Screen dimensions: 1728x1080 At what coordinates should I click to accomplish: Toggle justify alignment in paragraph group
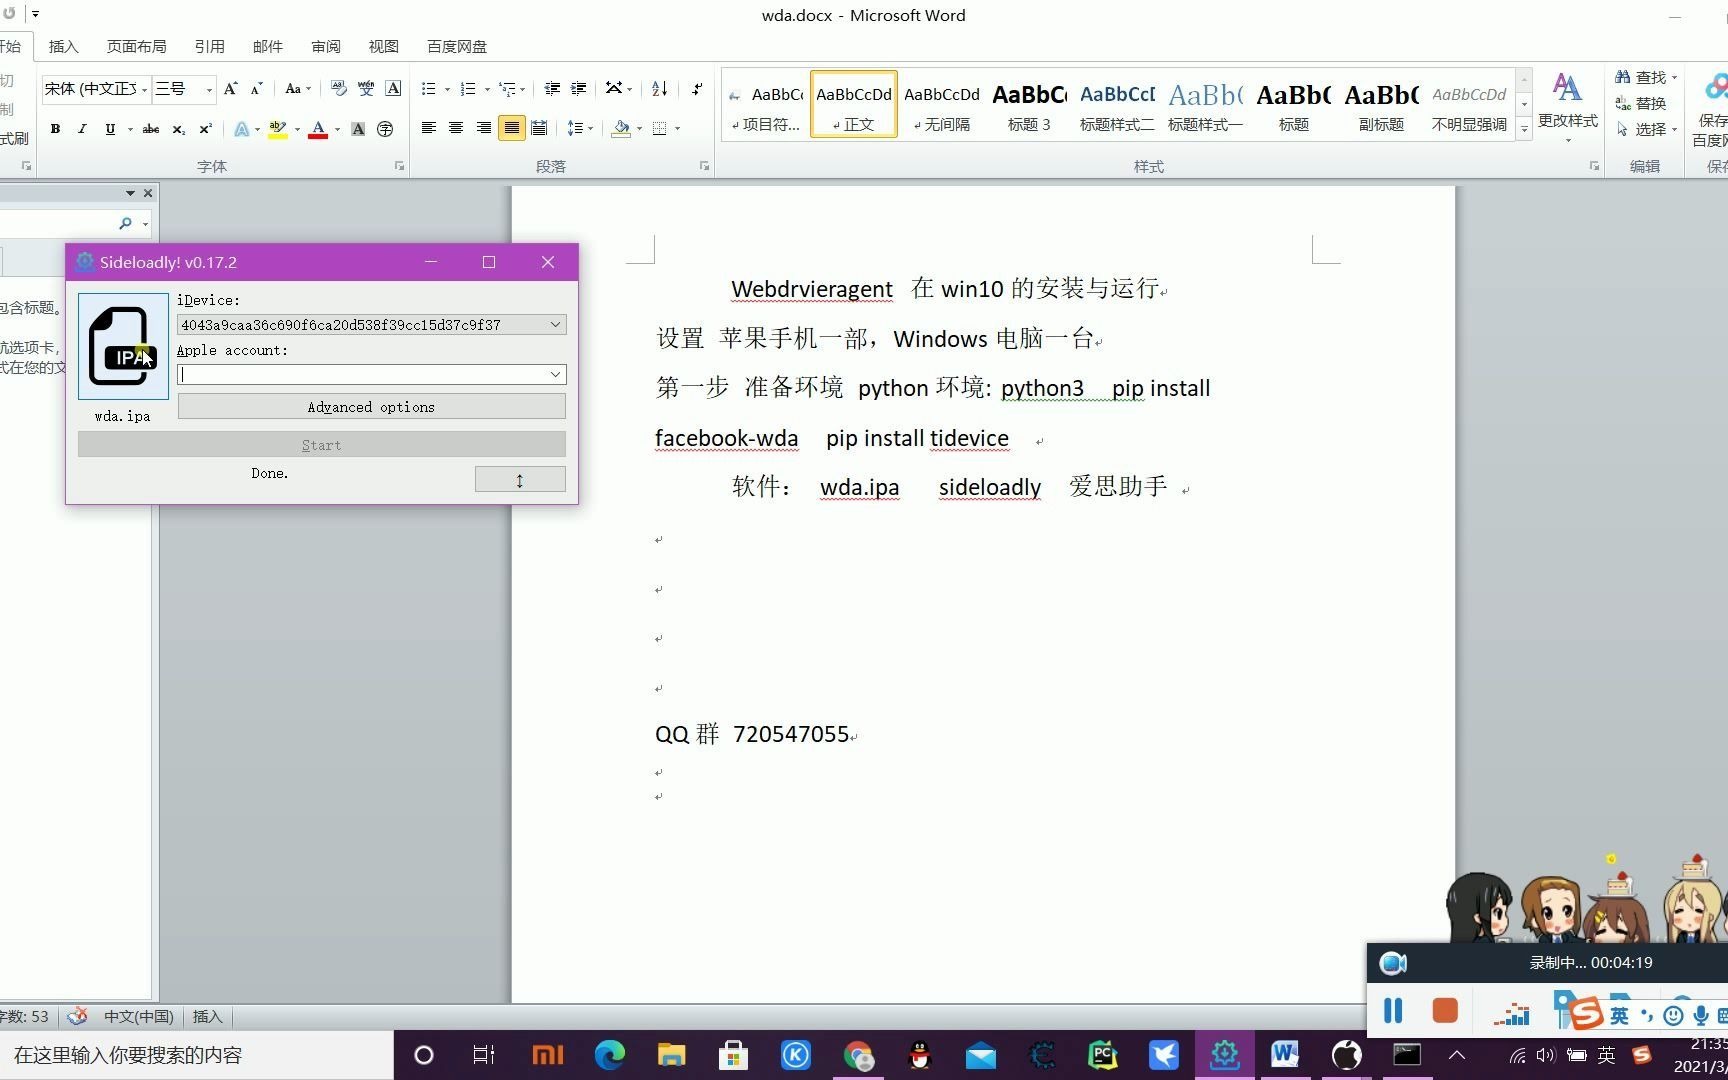[x=511, y=128]
